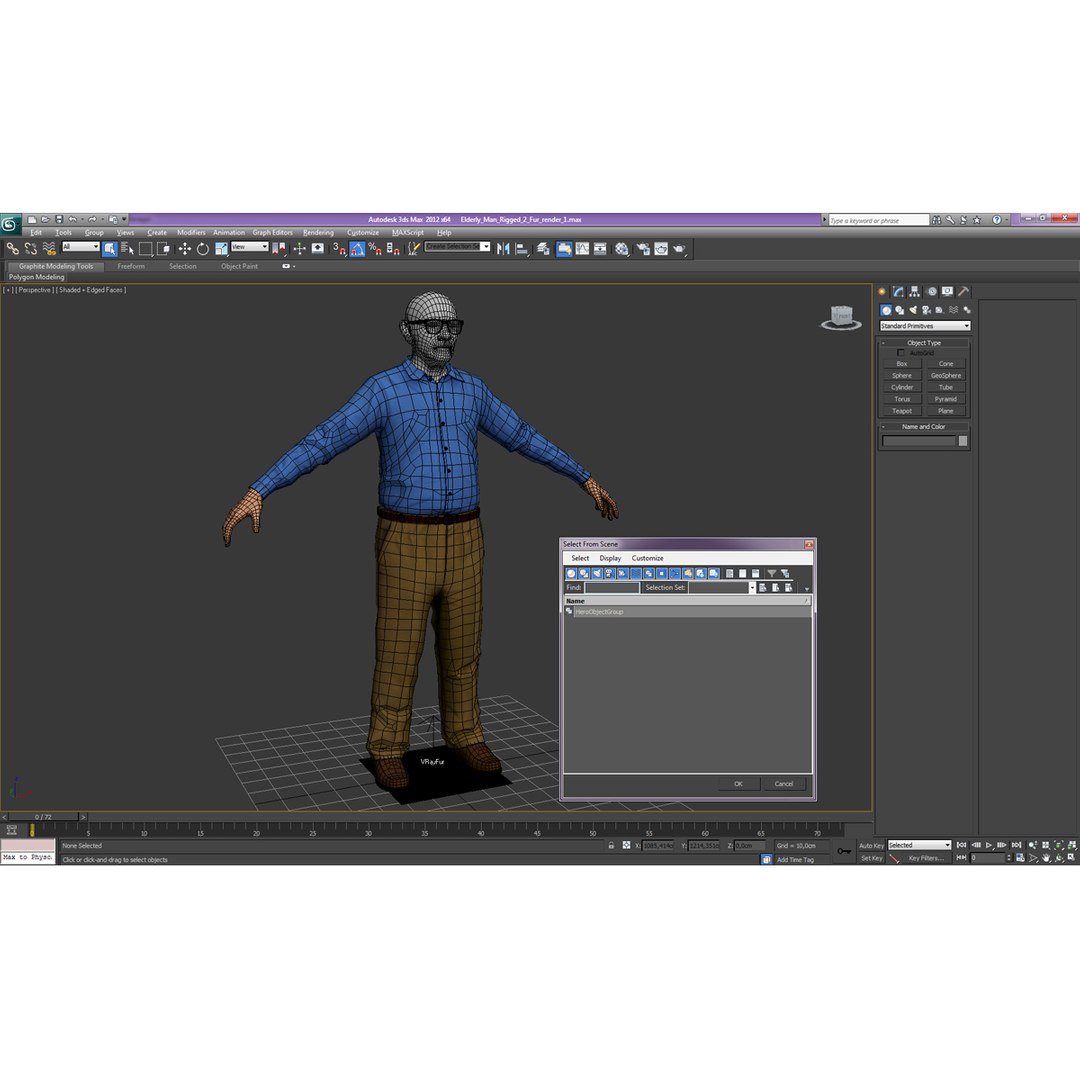1080x1080 pixels.
Task: Activate the Select and Scale tool
Action: [220, 249]
